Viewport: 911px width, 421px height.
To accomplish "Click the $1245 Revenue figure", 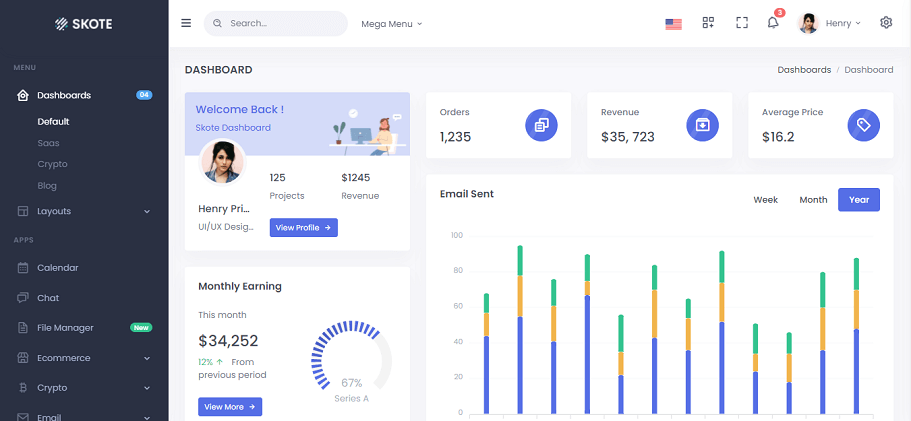I will tap(356, 178).
